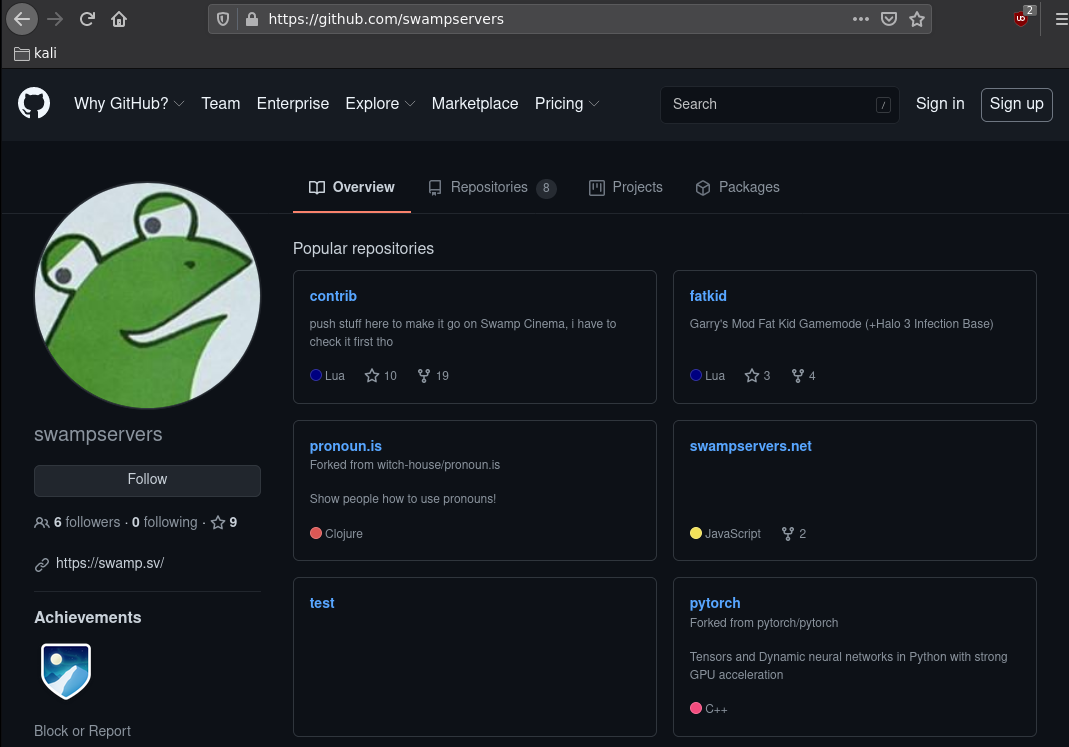
Task: View the 6 followers link
Action: click(x=87, y=522)
